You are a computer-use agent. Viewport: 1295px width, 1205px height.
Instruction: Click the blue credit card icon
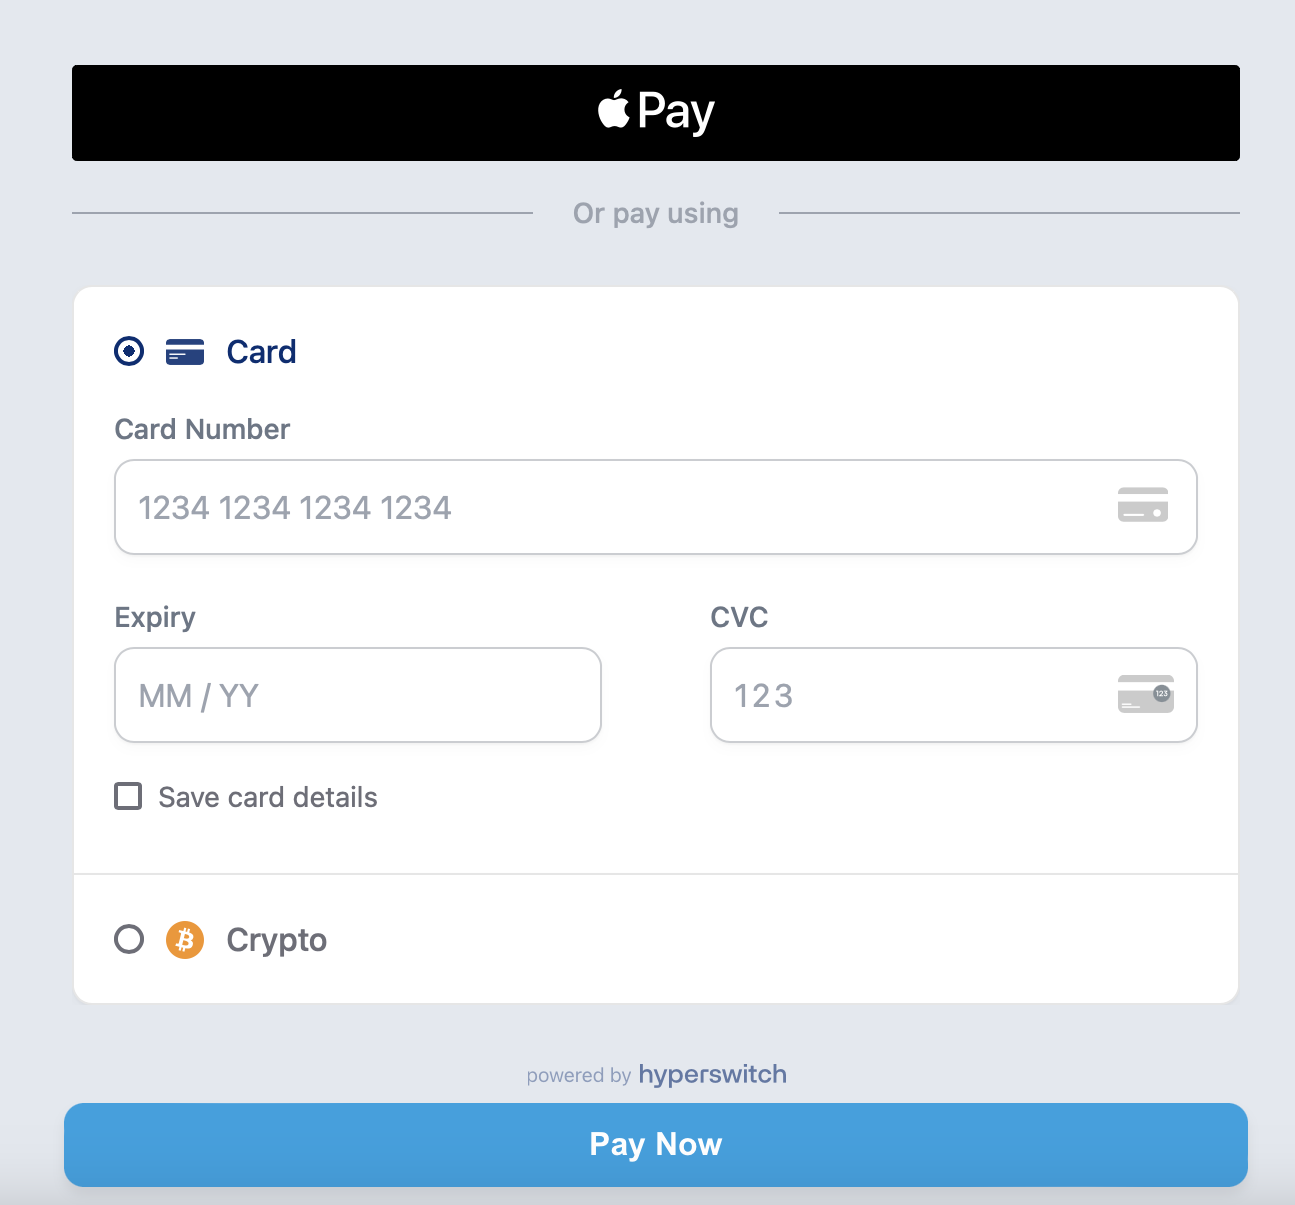pyautogui.click(x=185, y=352)
